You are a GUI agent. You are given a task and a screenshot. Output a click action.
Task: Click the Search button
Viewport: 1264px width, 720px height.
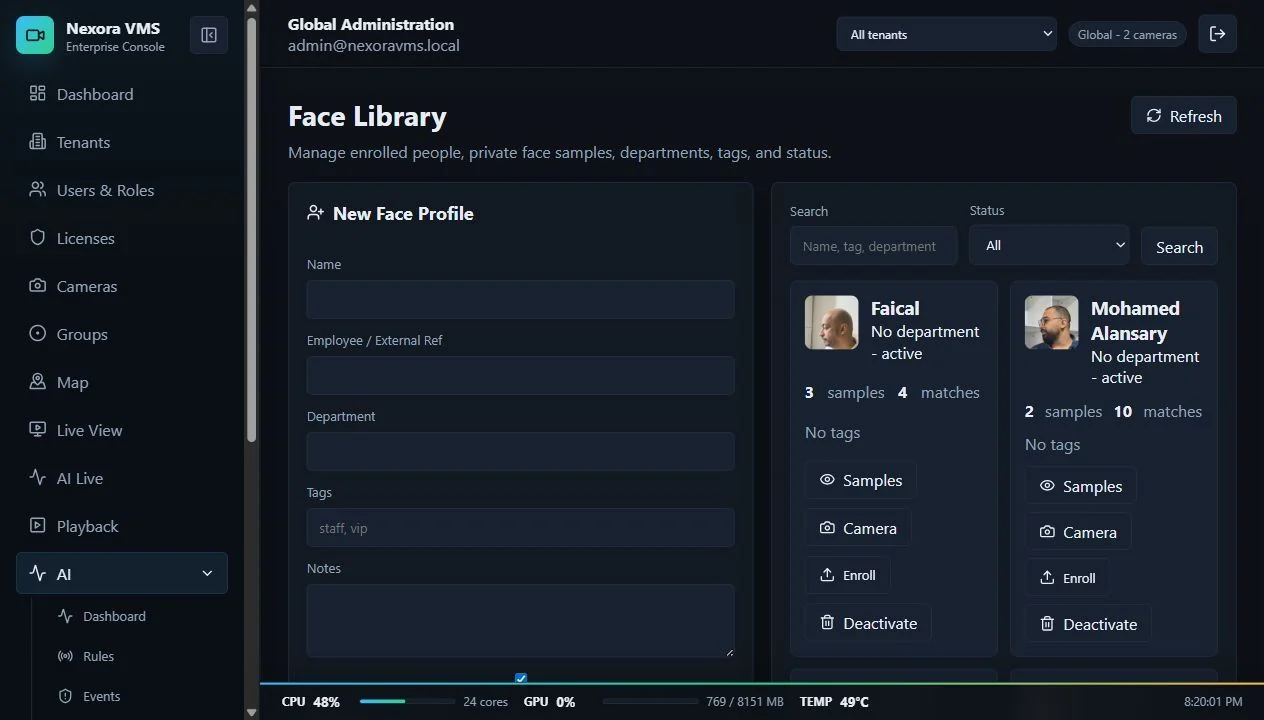tap(1179, 247)
